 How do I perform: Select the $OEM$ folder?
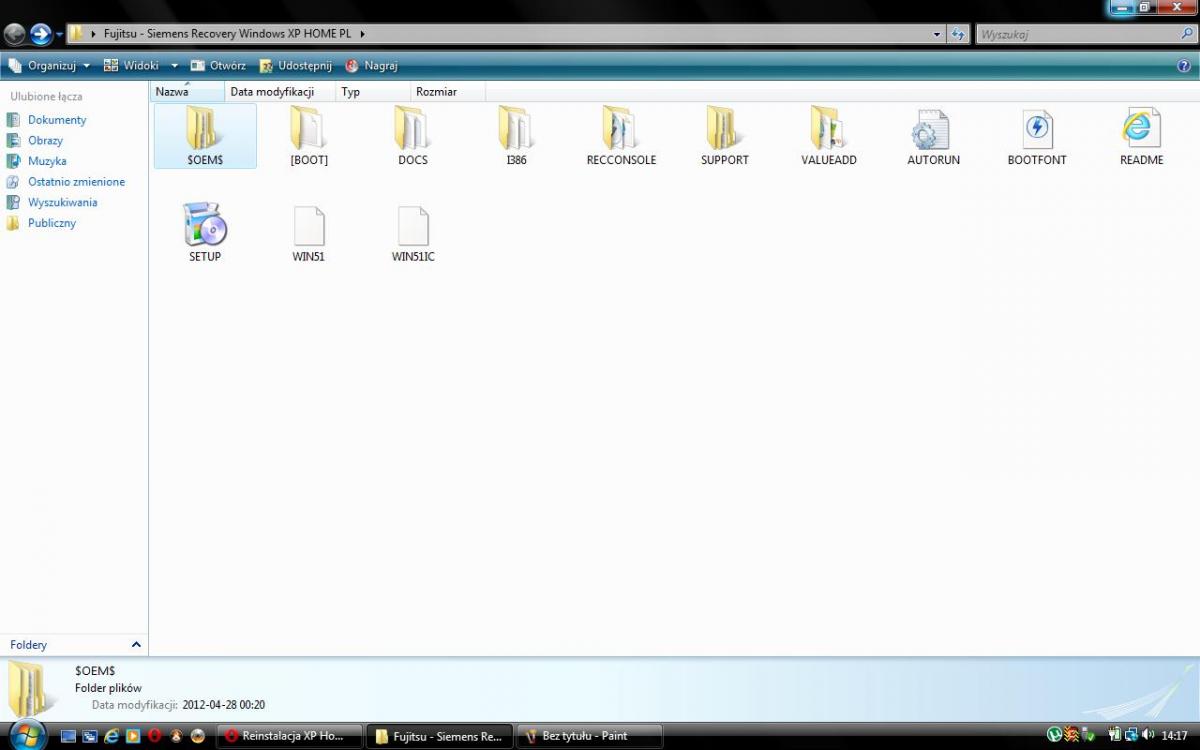205,136
